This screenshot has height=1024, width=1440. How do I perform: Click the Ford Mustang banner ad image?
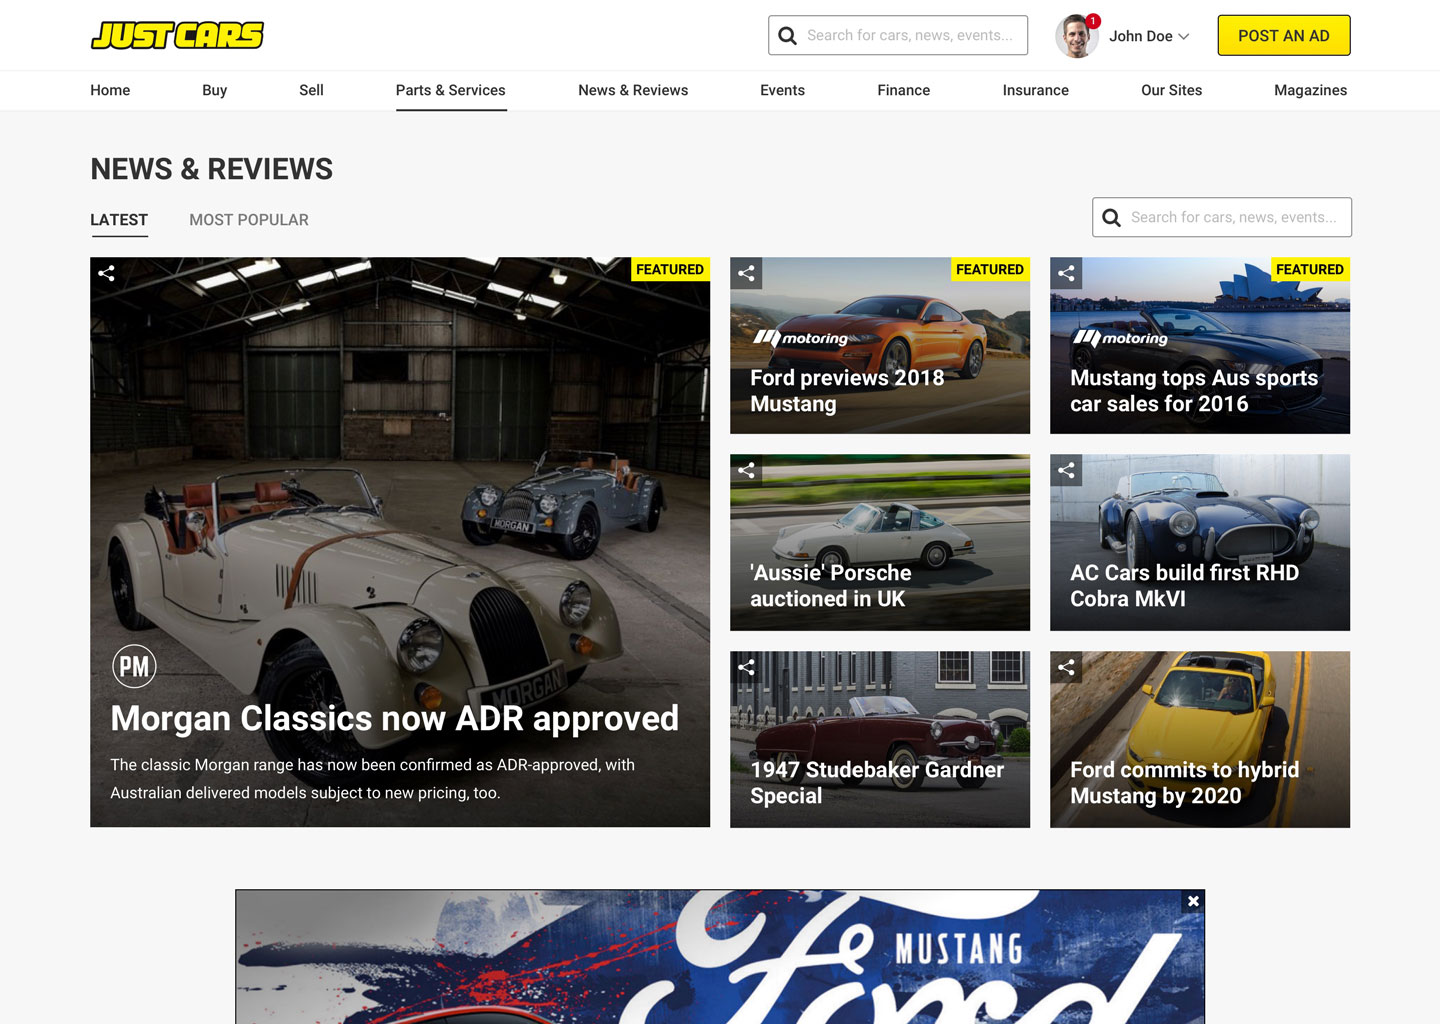(x=720, y=957)
